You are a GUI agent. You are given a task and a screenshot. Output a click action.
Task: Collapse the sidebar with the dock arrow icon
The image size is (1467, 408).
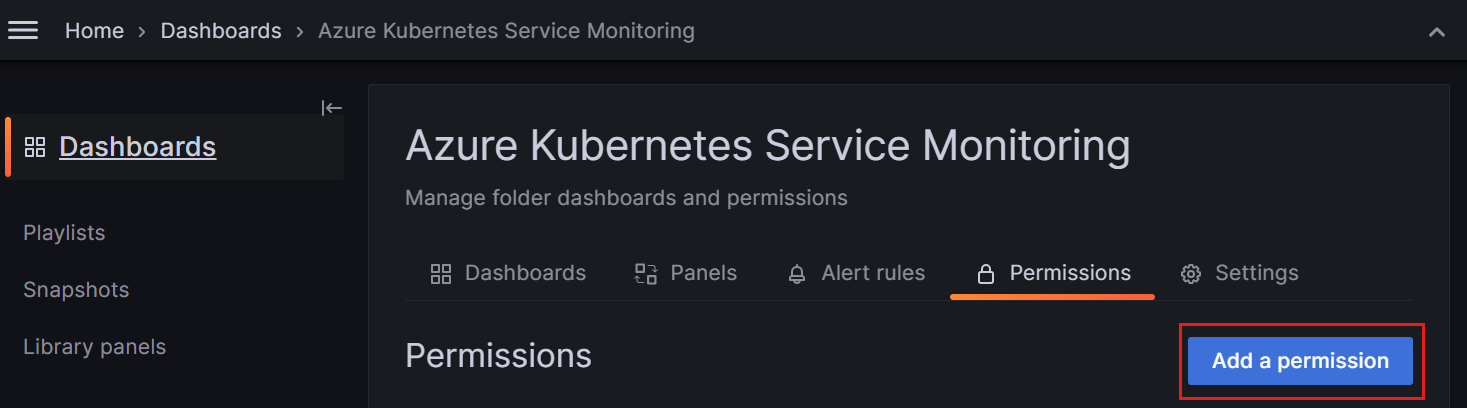pos(332,108)
